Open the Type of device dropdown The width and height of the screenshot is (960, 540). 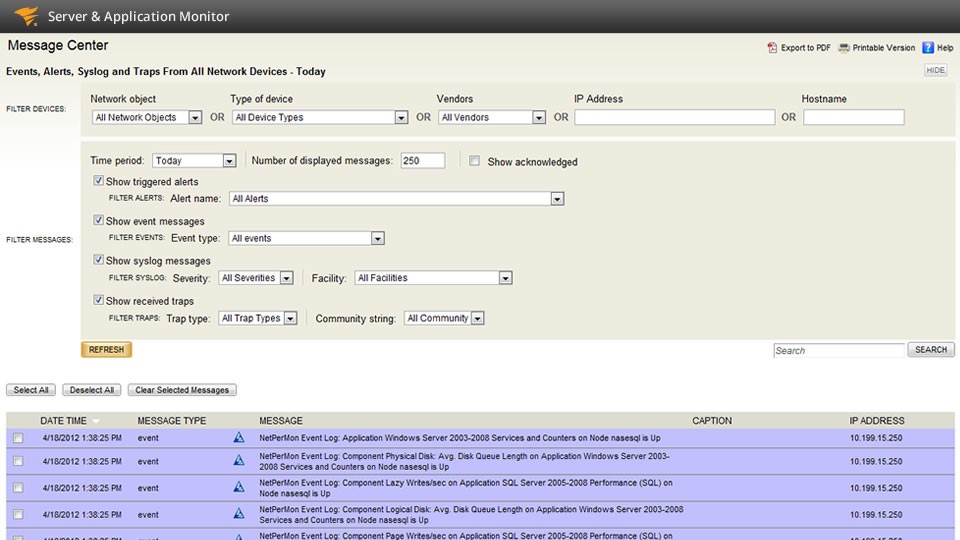pos(319,118)
